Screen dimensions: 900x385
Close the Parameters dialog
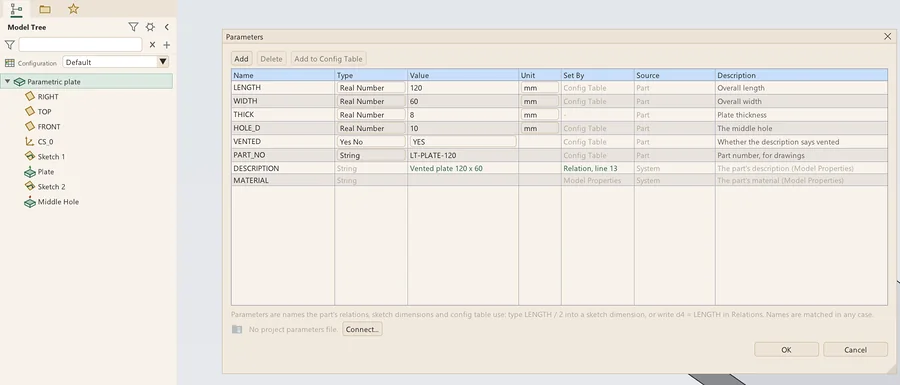tap(887, 36)
